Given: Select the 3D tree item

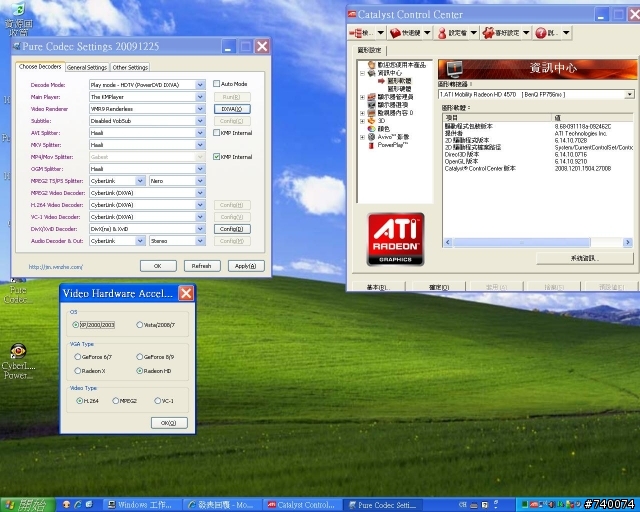Looking at the screenshot, I should (x=381, y=121).
